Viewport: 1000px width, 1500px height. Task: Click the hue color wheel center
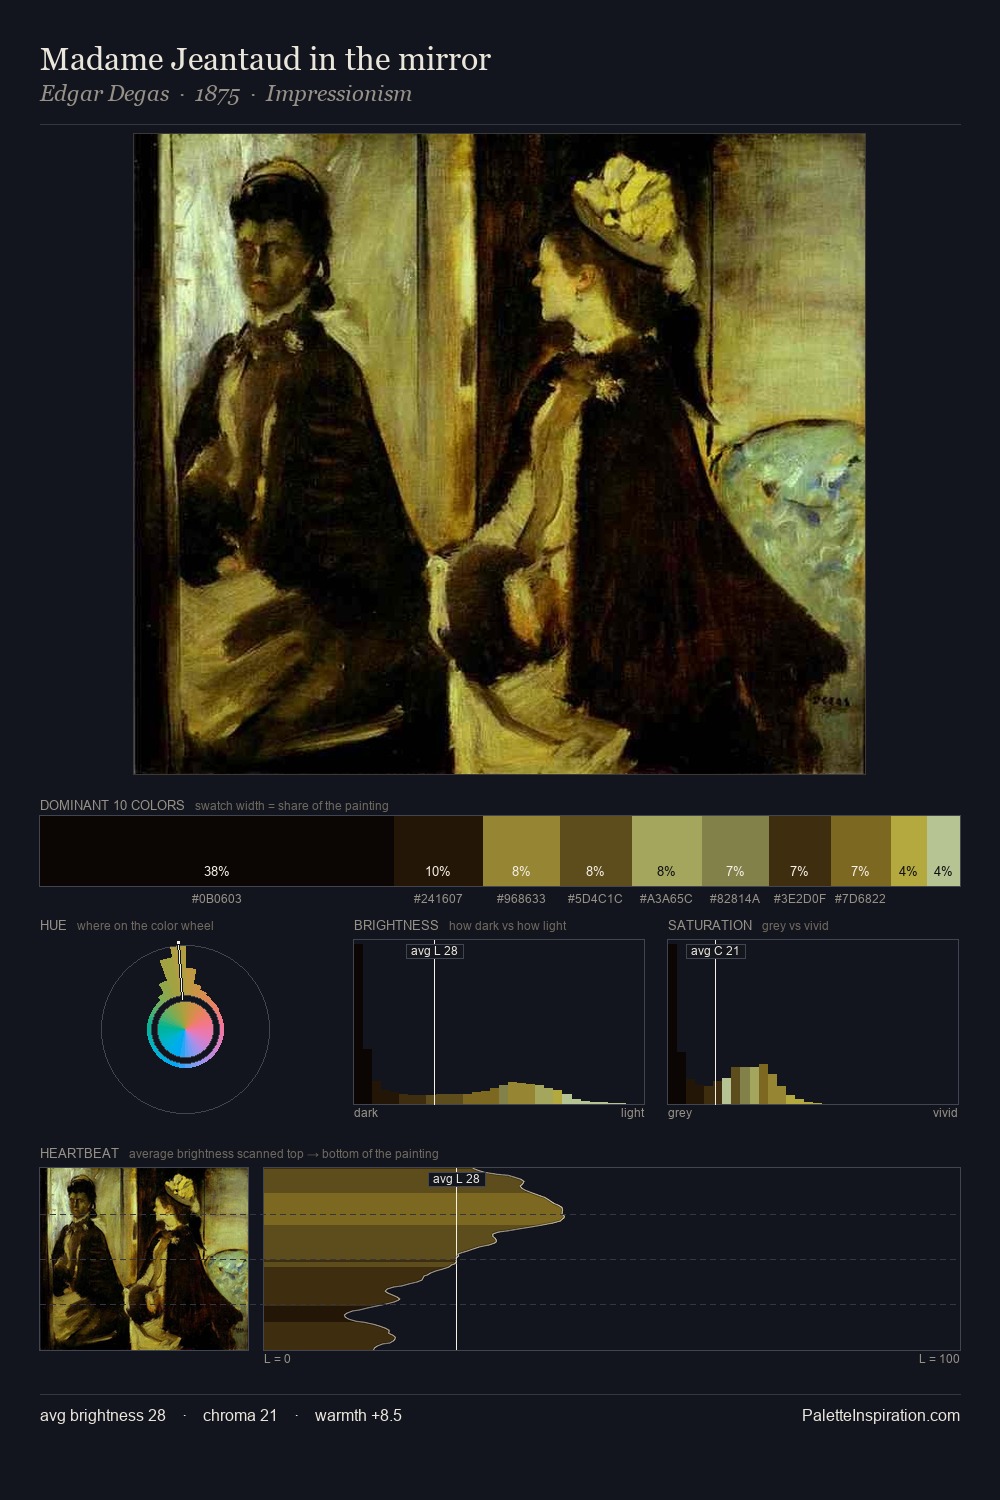185,1029
